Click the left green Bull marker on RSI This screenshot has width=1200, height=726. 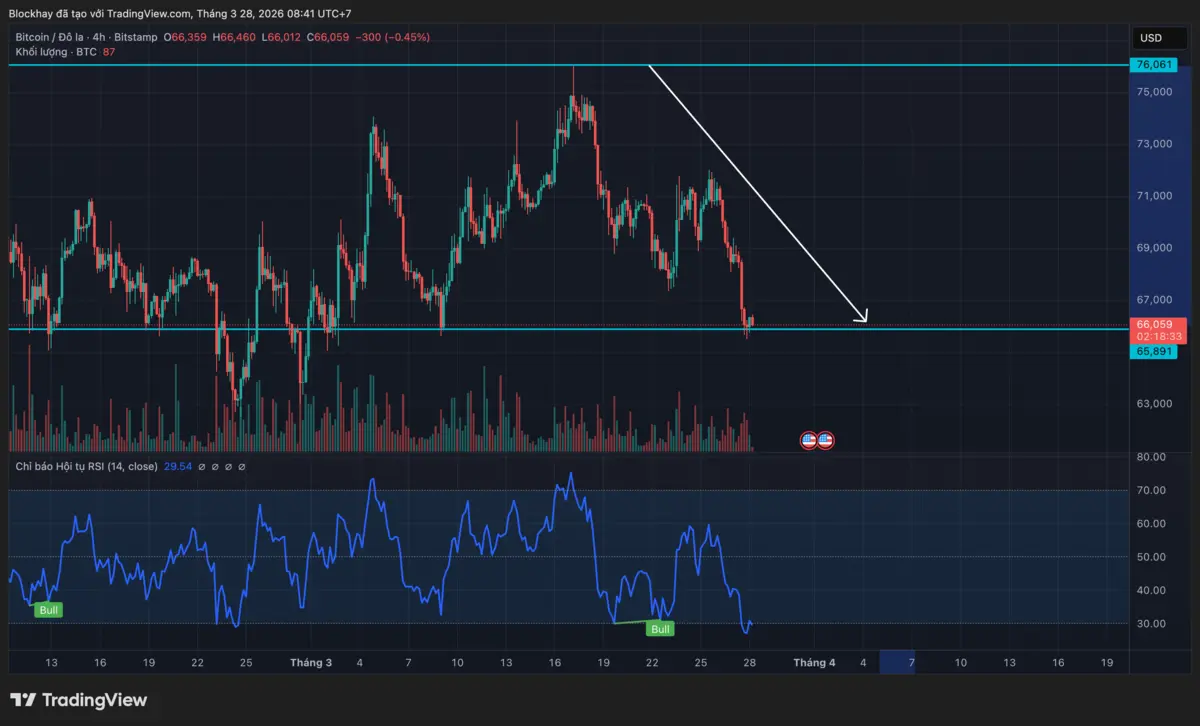point(48,610)
